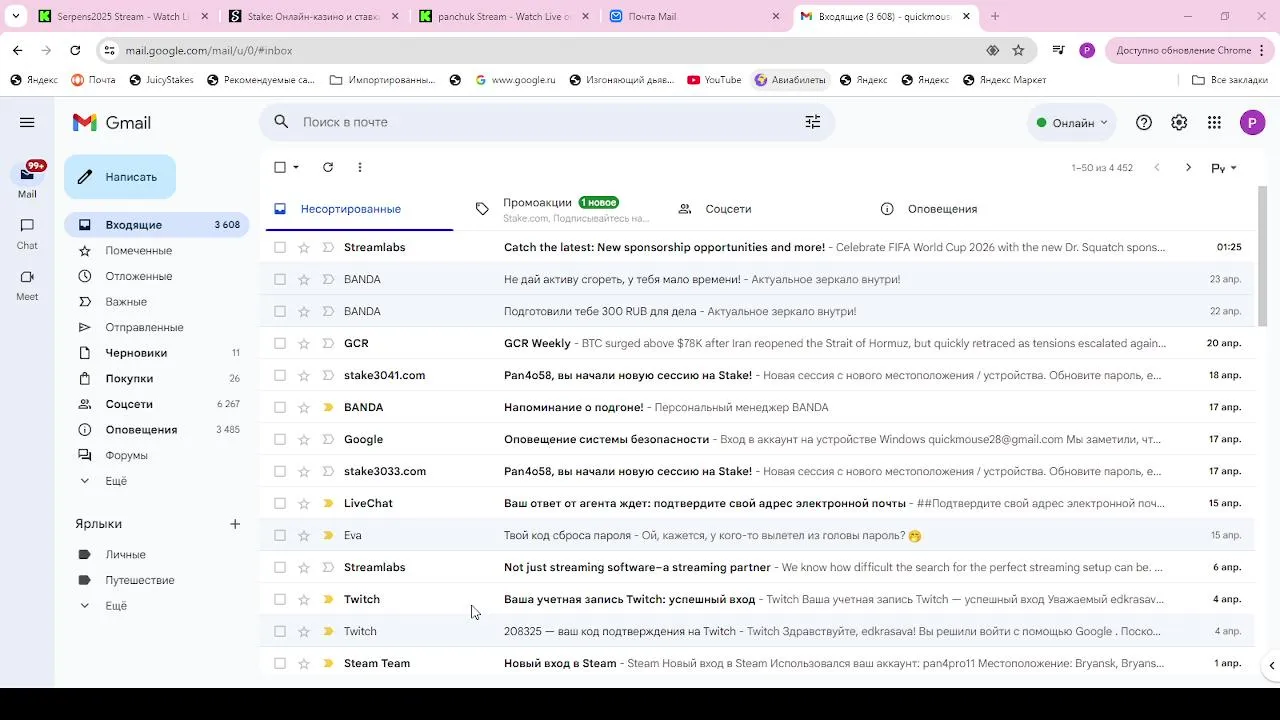Switch to the Почта Mail browser tab

click(x=695, y=16)
